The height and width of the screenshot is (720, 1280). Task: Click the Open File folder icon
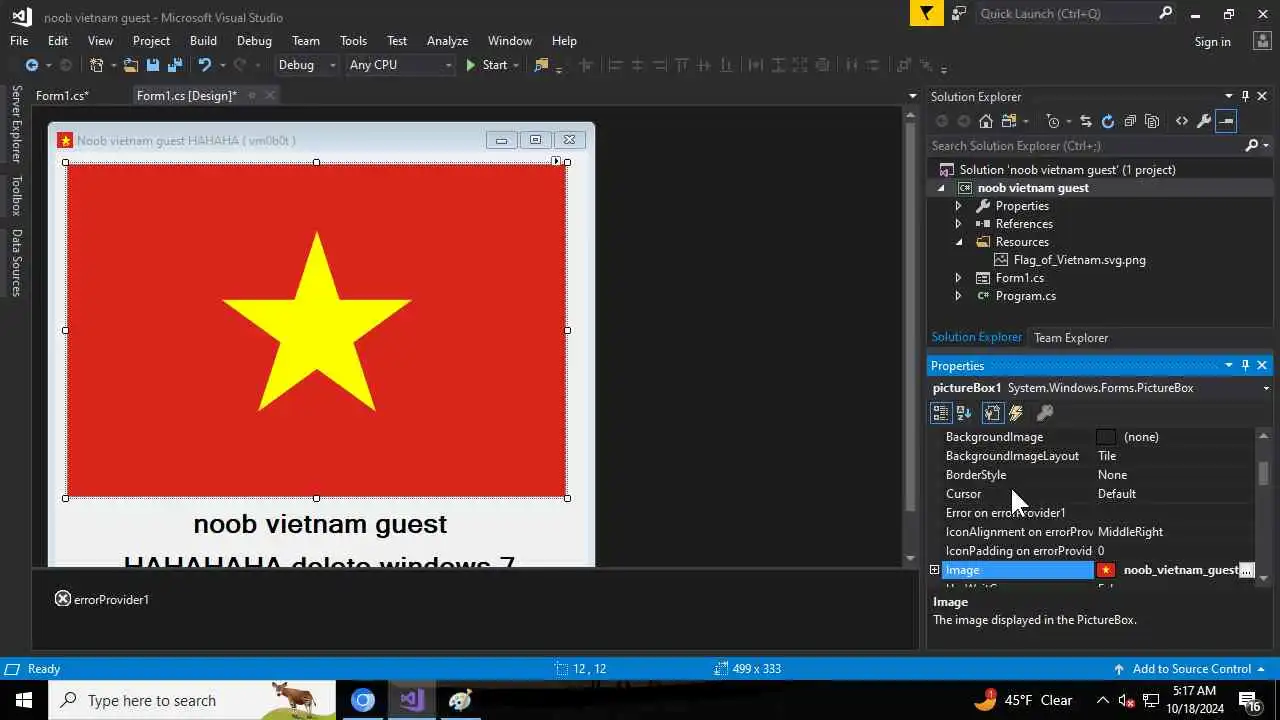click(131, 65)
